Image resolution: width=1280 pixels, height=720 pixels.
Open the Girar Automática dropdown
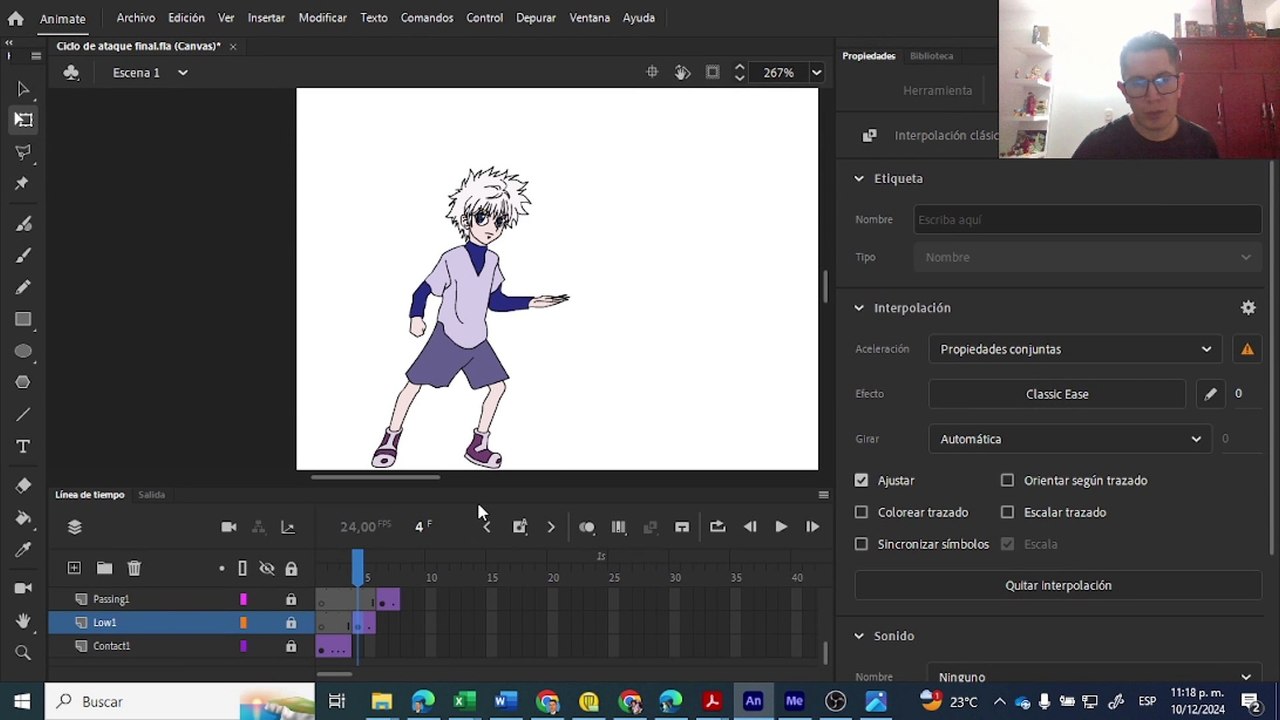click(1069, 439)
